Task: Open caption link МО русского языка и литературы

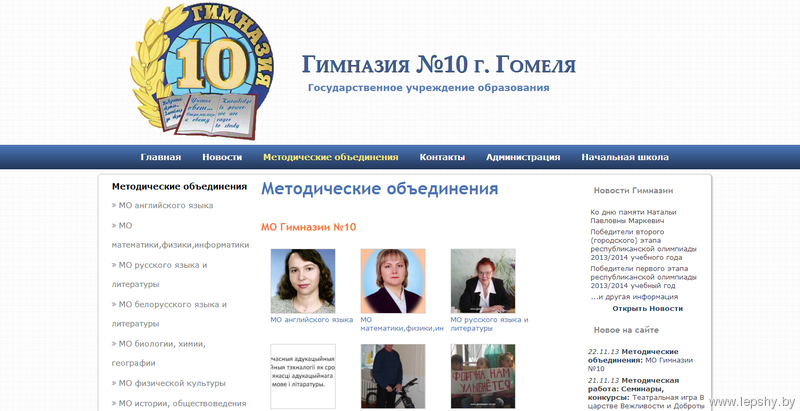Action: [x=489, y=324]
